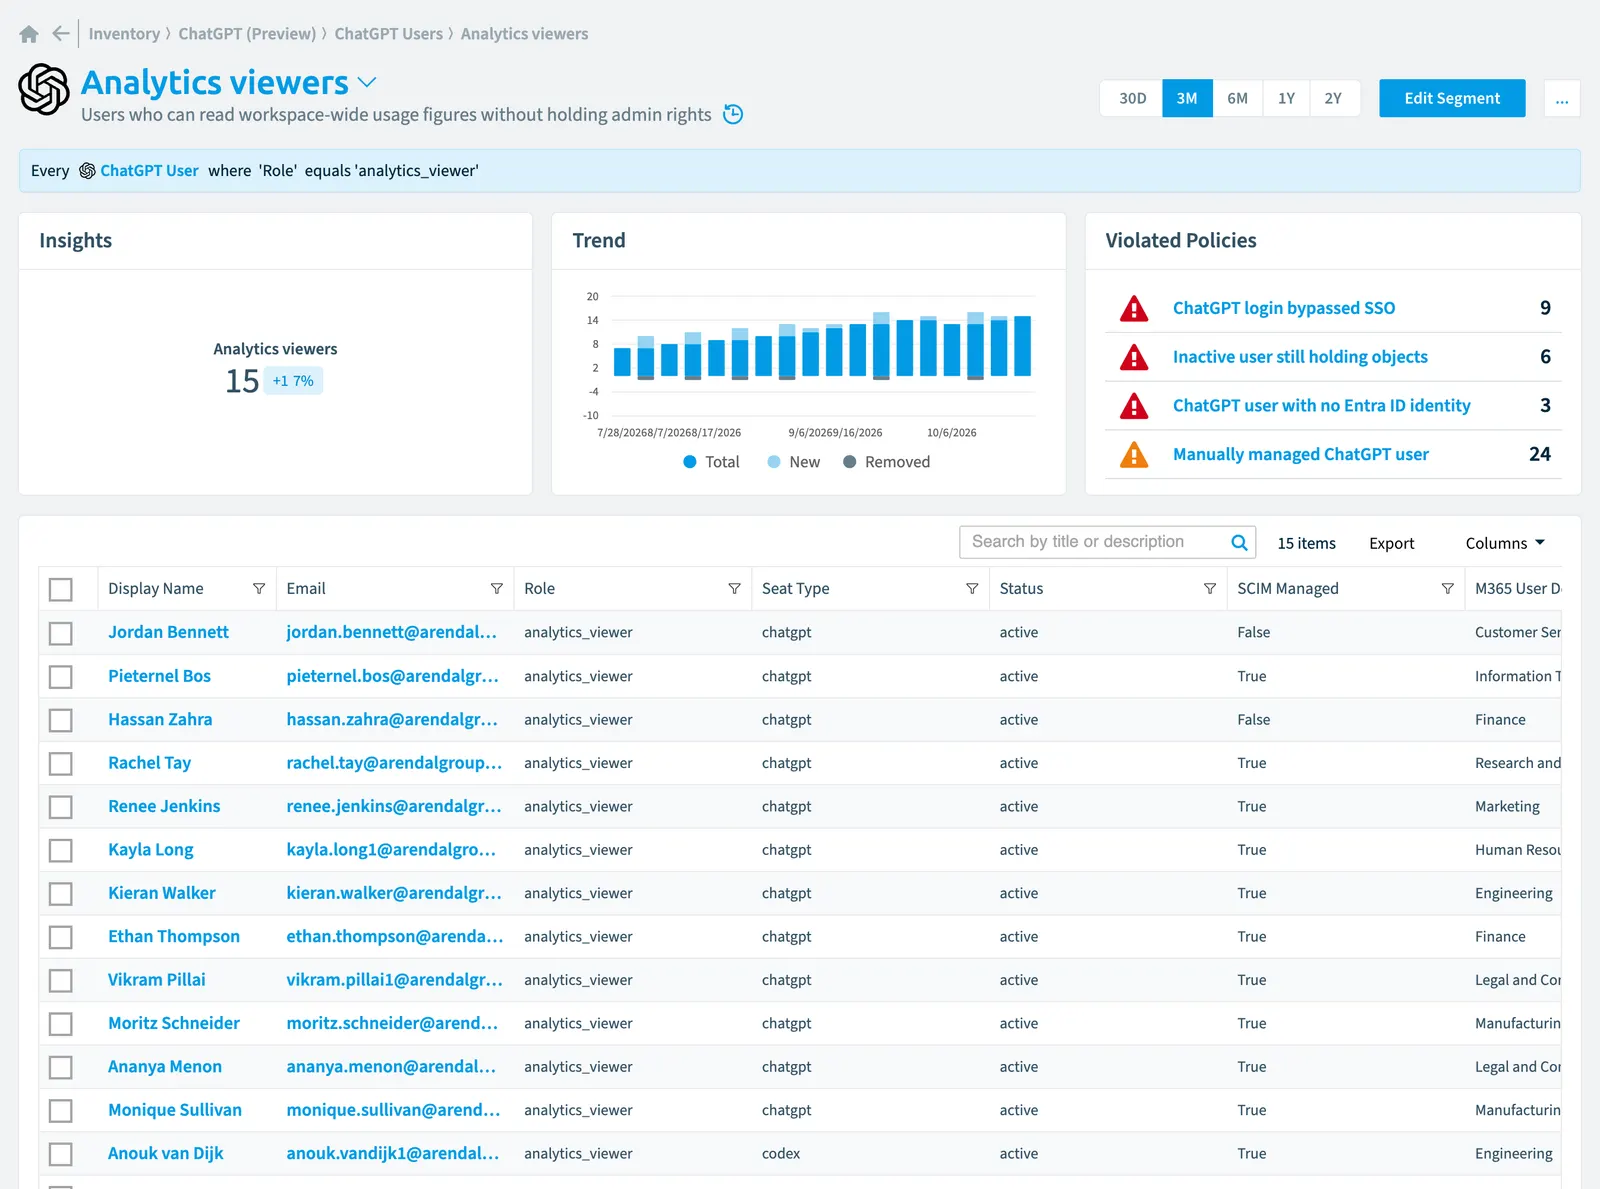Open ChatGPT user with no Entra ID identity policy
The height and width of the screenshot is (1189, 1600).
click(1321, 406)
